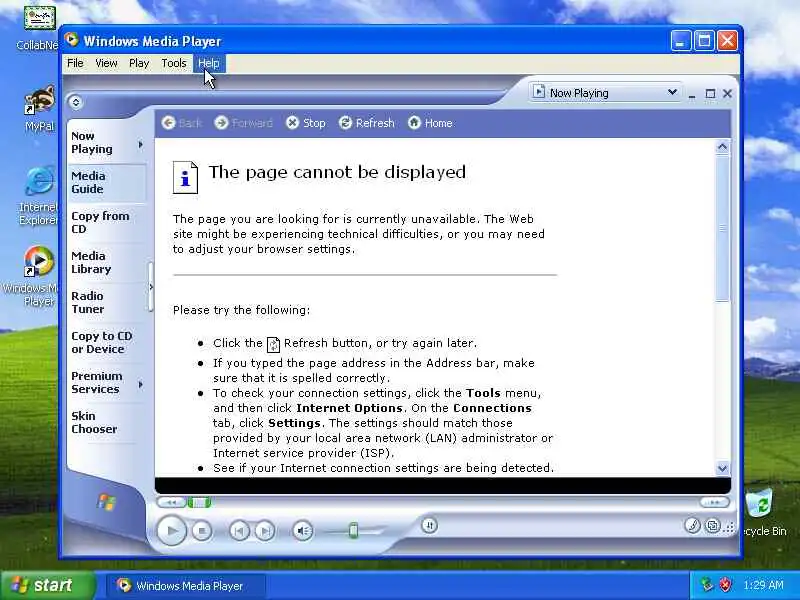Screen dimensions: 800x600
Task: Open Premium Services section
Action: pos(102,383)
